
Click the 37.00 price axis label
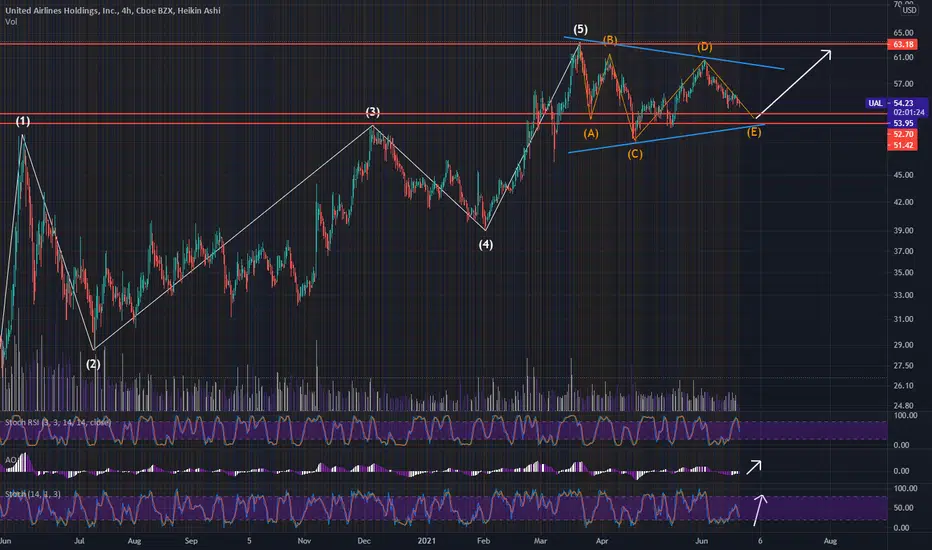click(903, 251)
